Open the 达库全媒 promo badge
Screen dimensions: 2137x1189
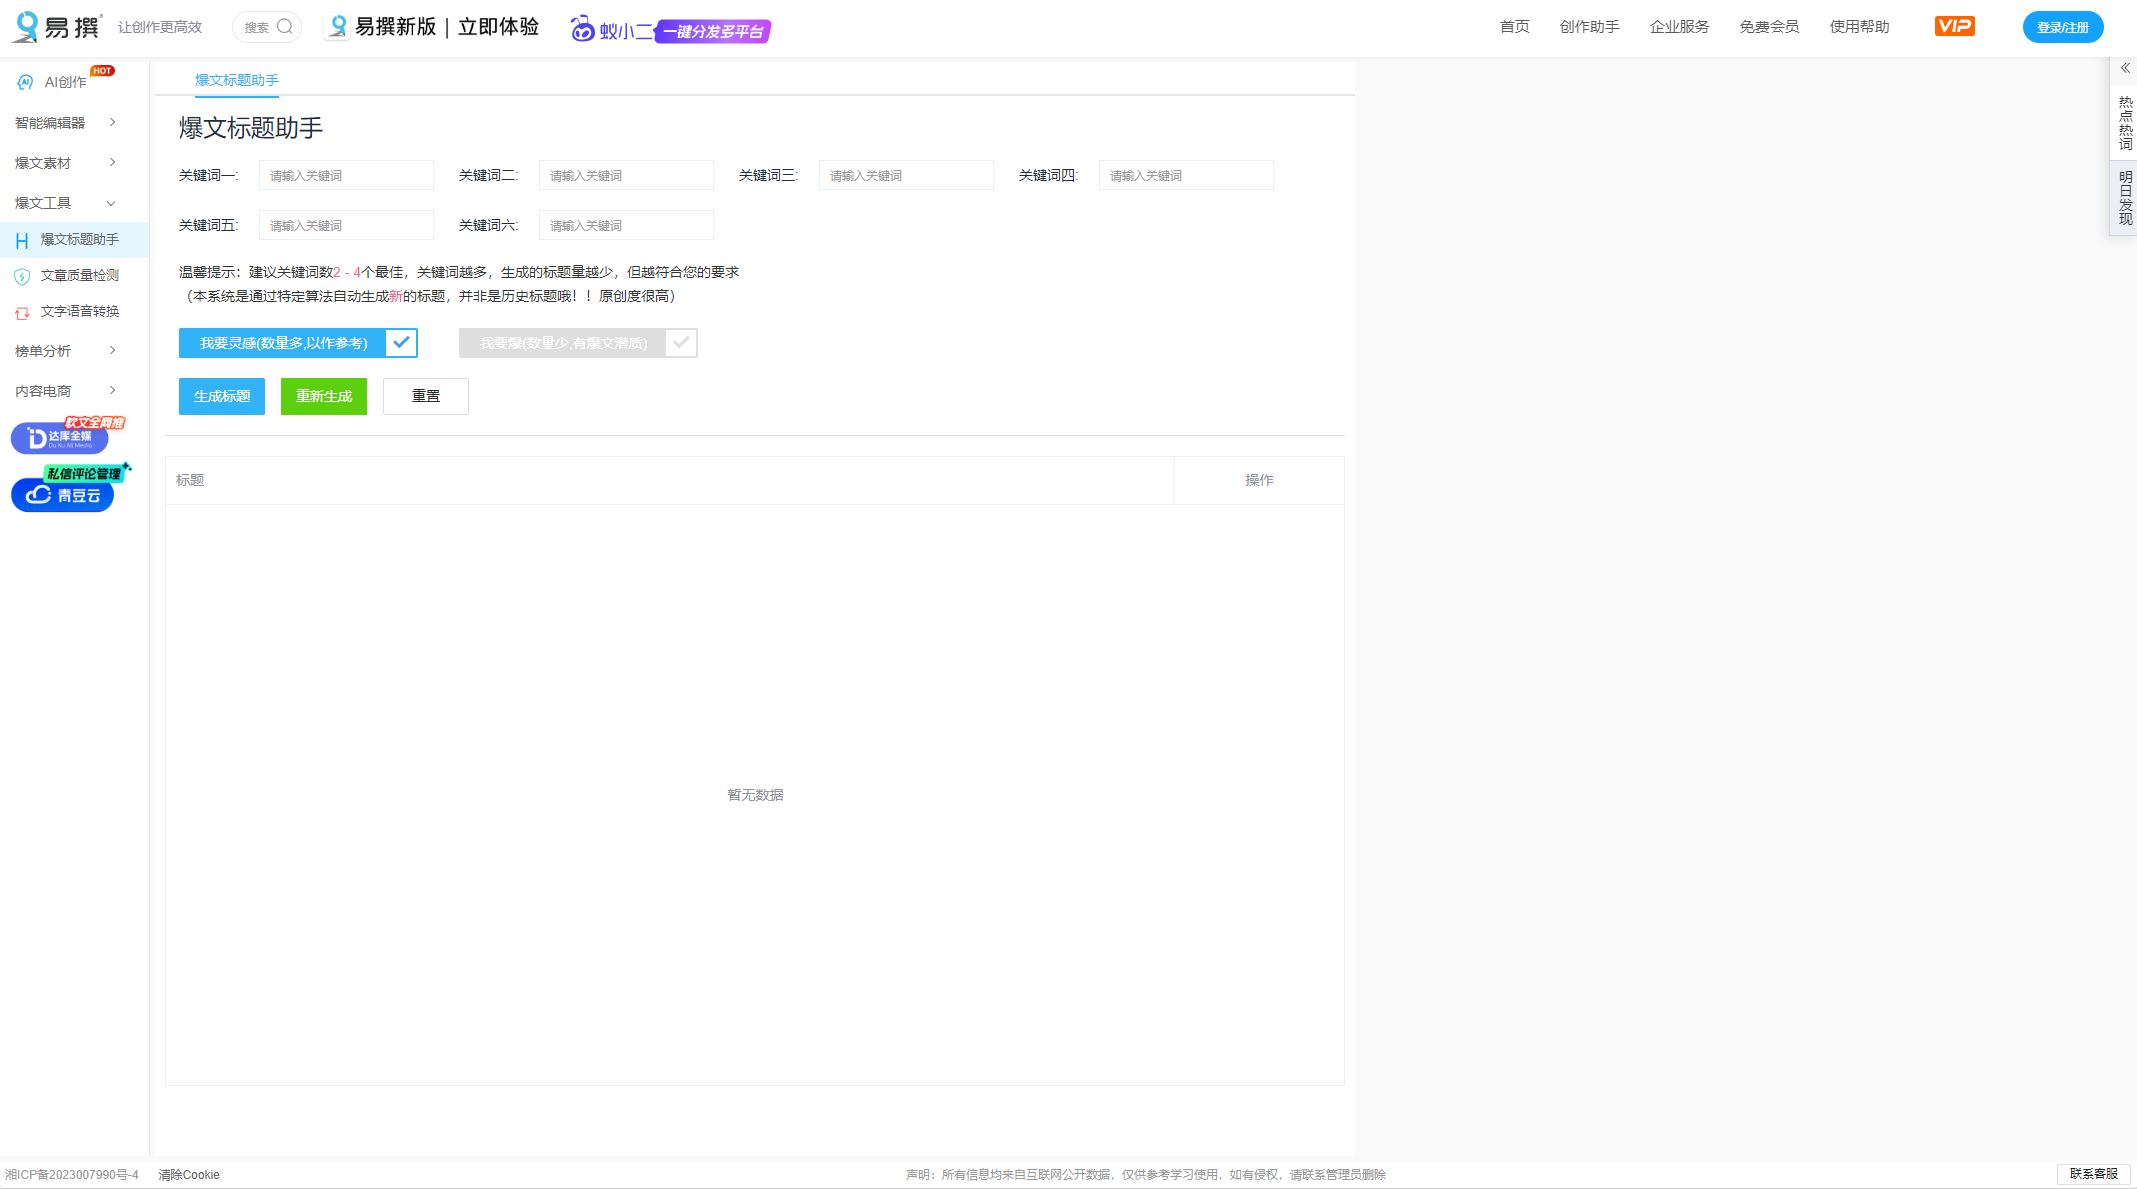tap(61, 437)
